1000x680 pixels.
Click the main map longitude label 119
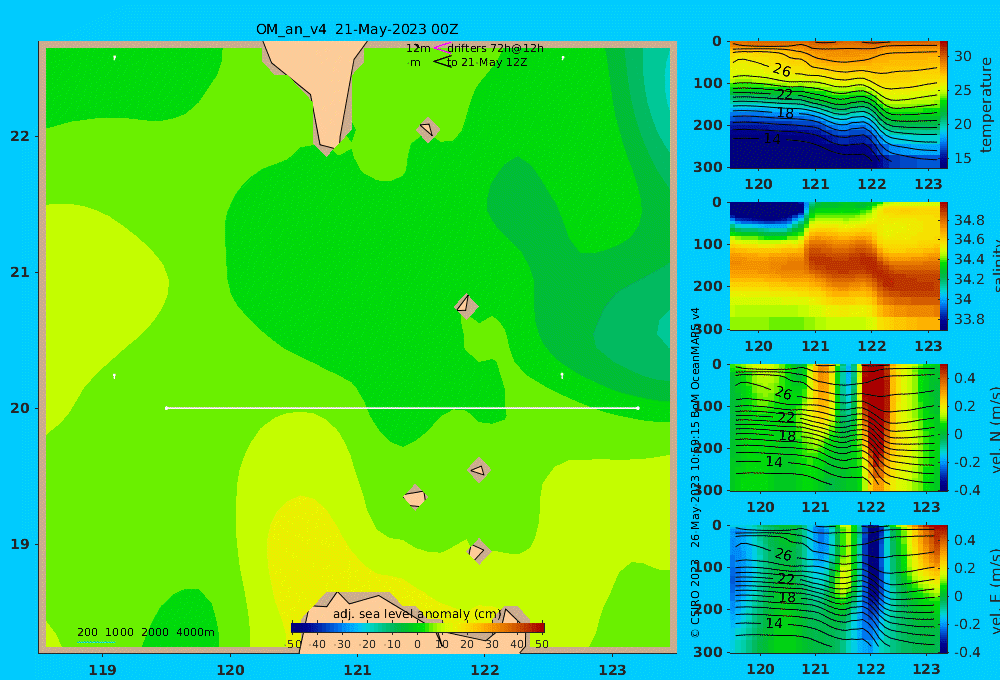102,670
